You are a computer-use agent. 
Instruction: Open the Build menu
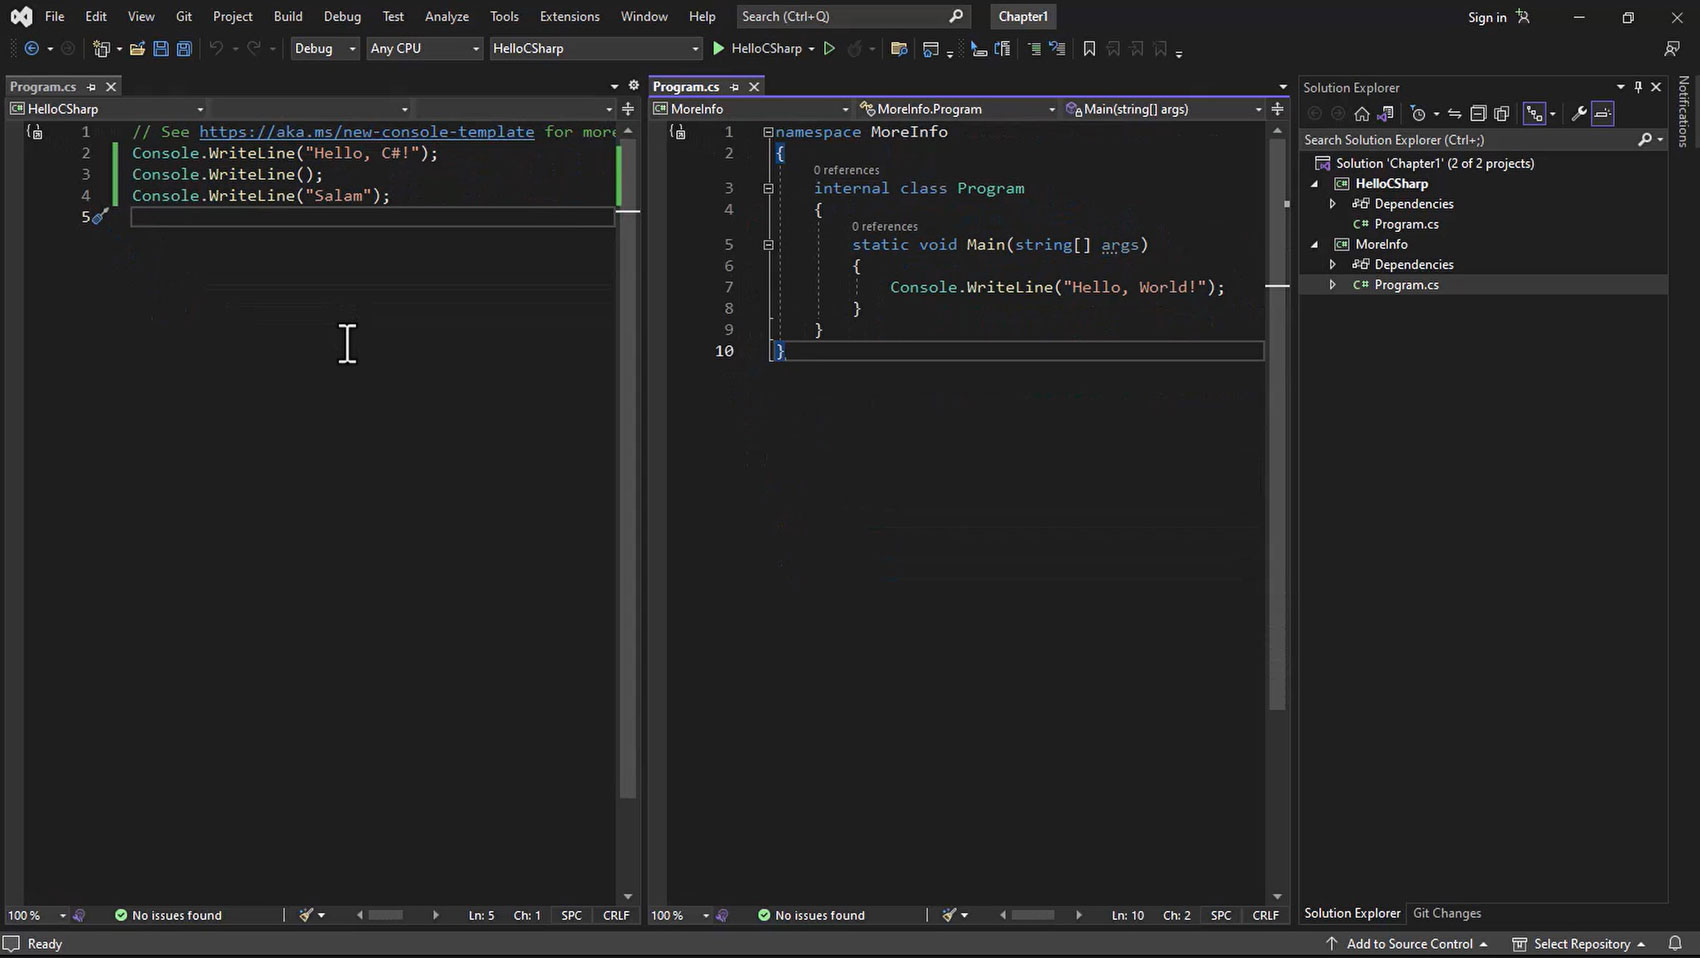click(288, 16)
